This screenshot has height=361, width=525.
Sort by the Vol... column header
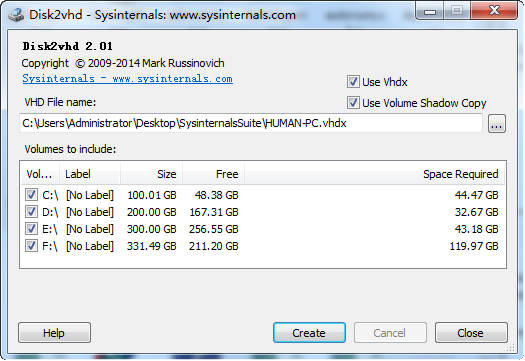[x=40, y=174]
